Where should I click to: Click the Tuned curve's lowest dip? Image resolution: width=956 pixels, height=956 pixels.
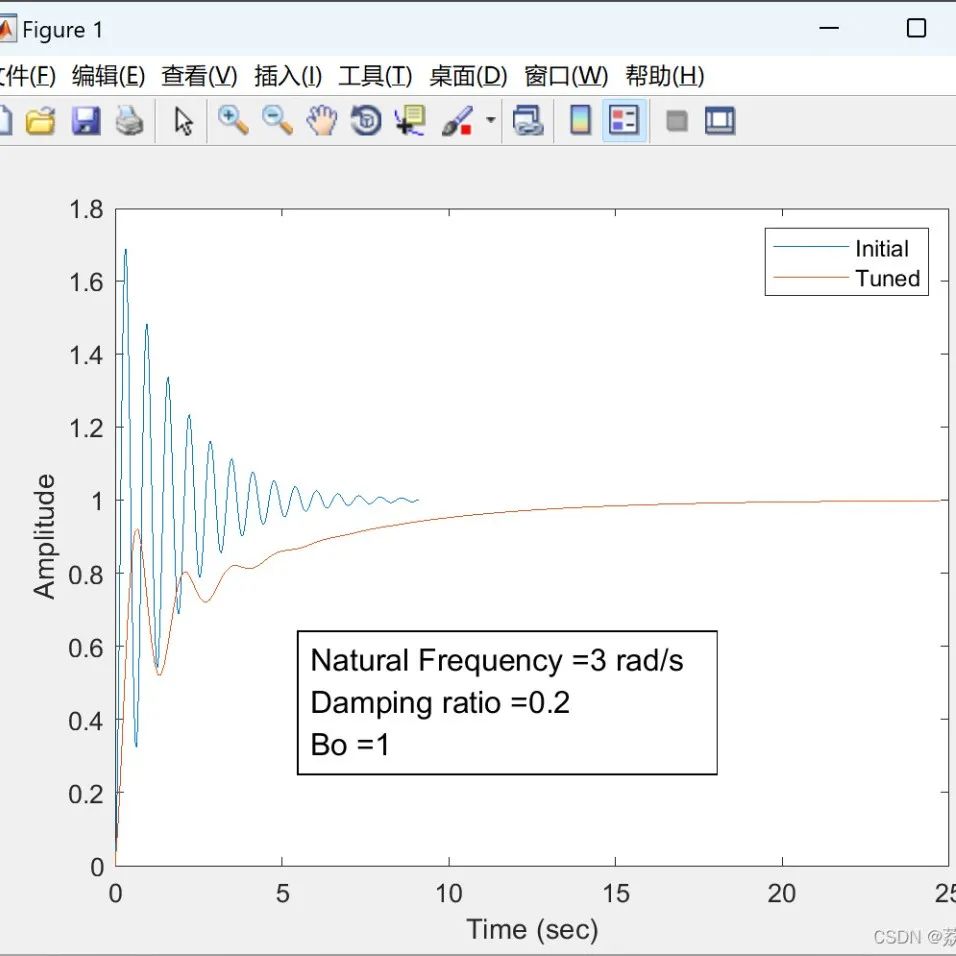point(159,674)
